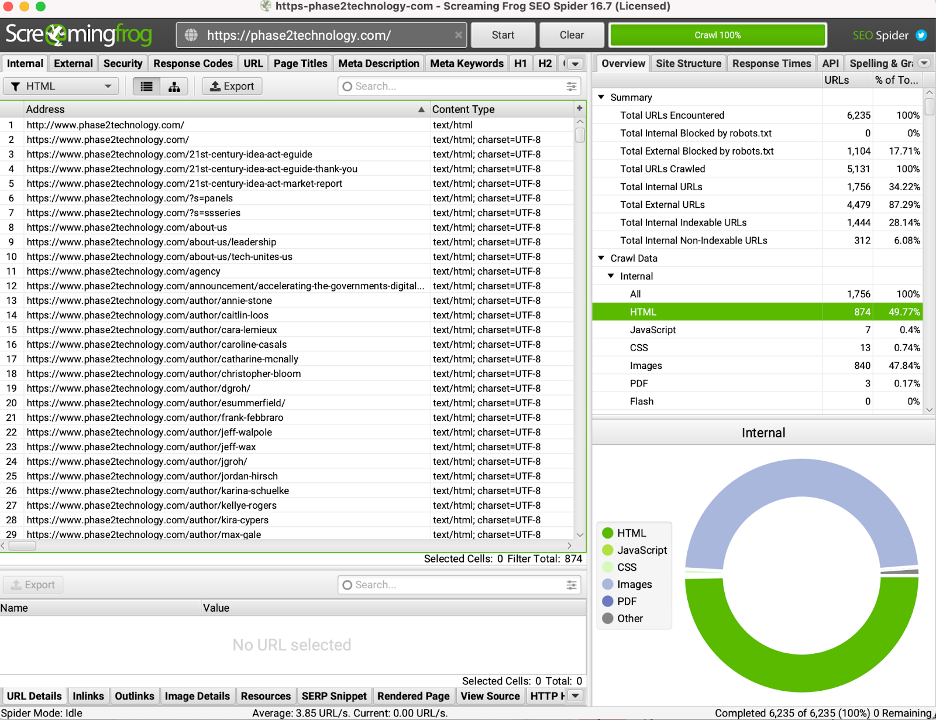
Task: Open the HTML filter dropdown
Action: 61,87
